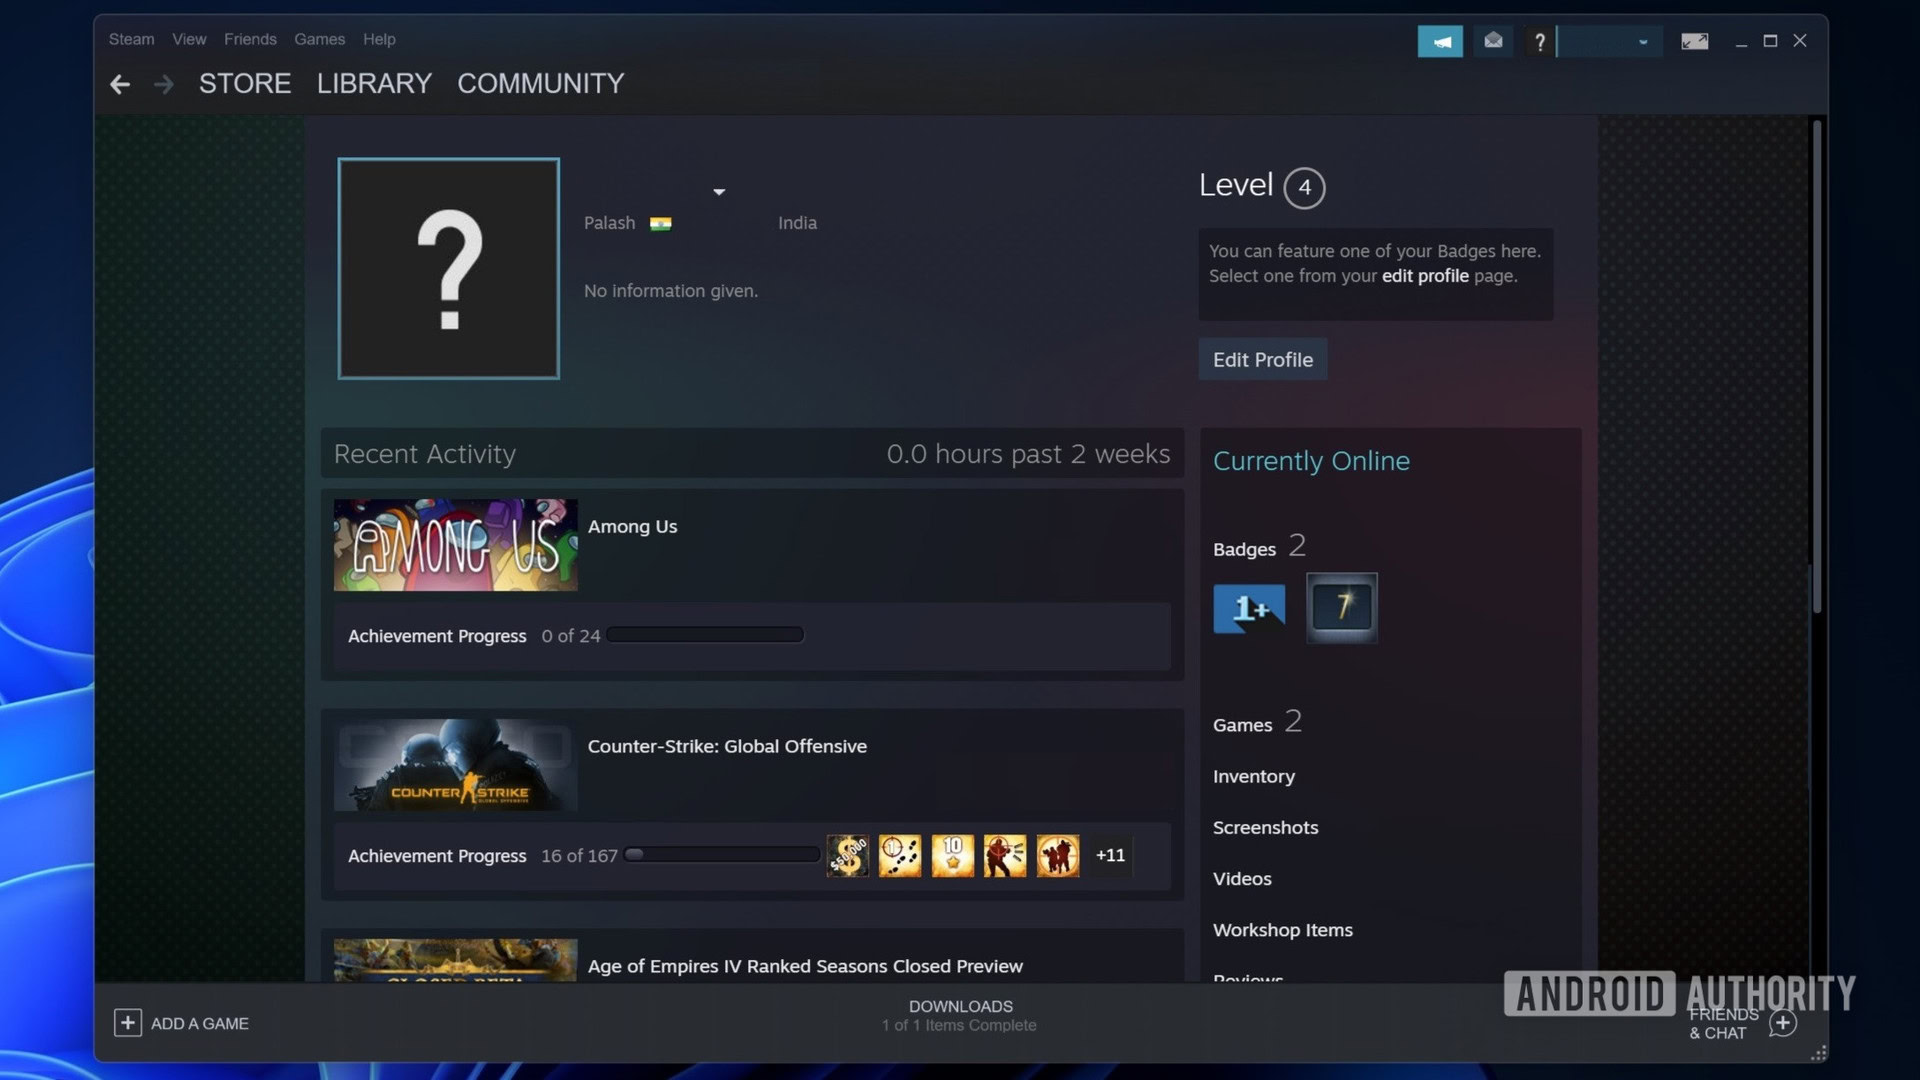Click the Steam notification/messages icon

tap(1491, 41)
